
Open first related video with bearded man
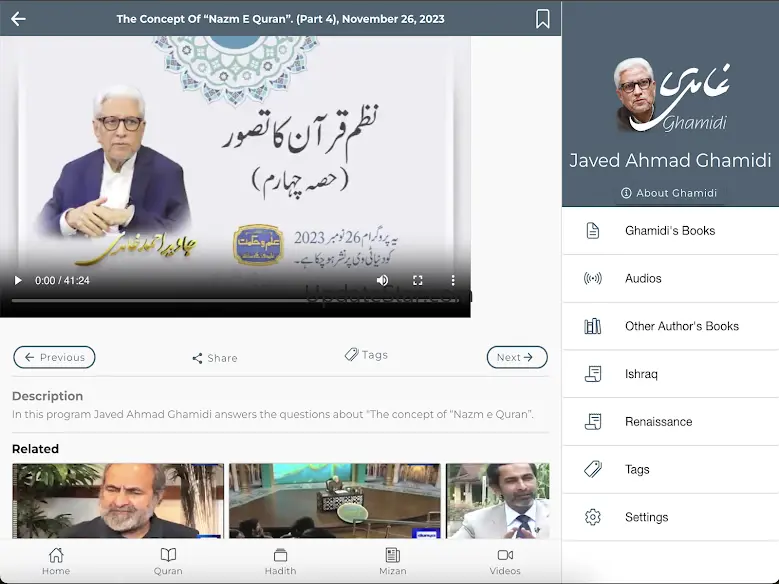(118, 501)
